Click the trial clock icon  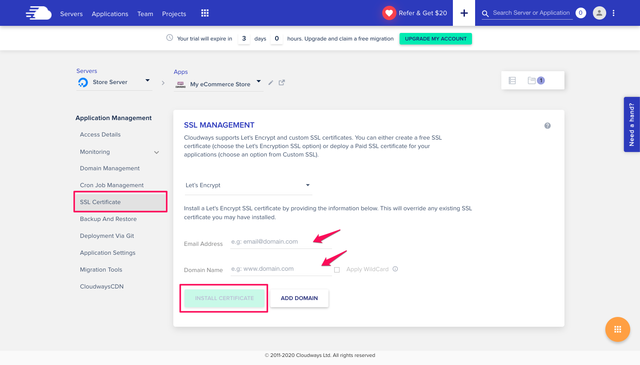coord(169,38)
